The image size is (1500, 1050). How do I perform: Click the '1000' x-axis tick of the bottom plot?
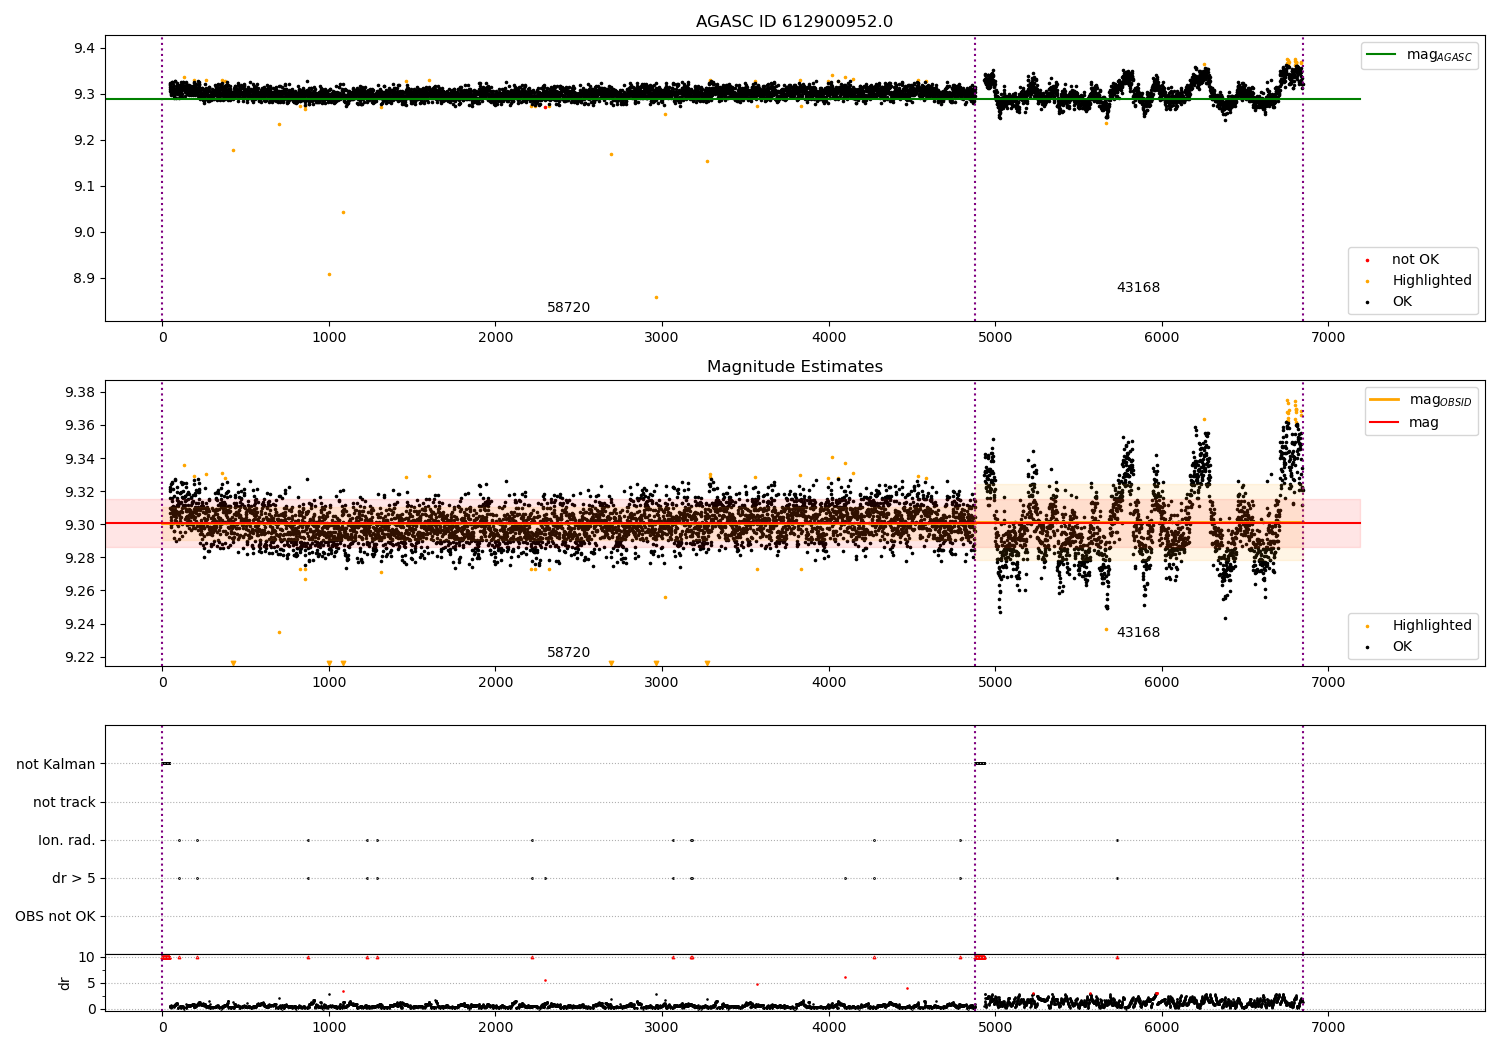tap(329, 1027)
